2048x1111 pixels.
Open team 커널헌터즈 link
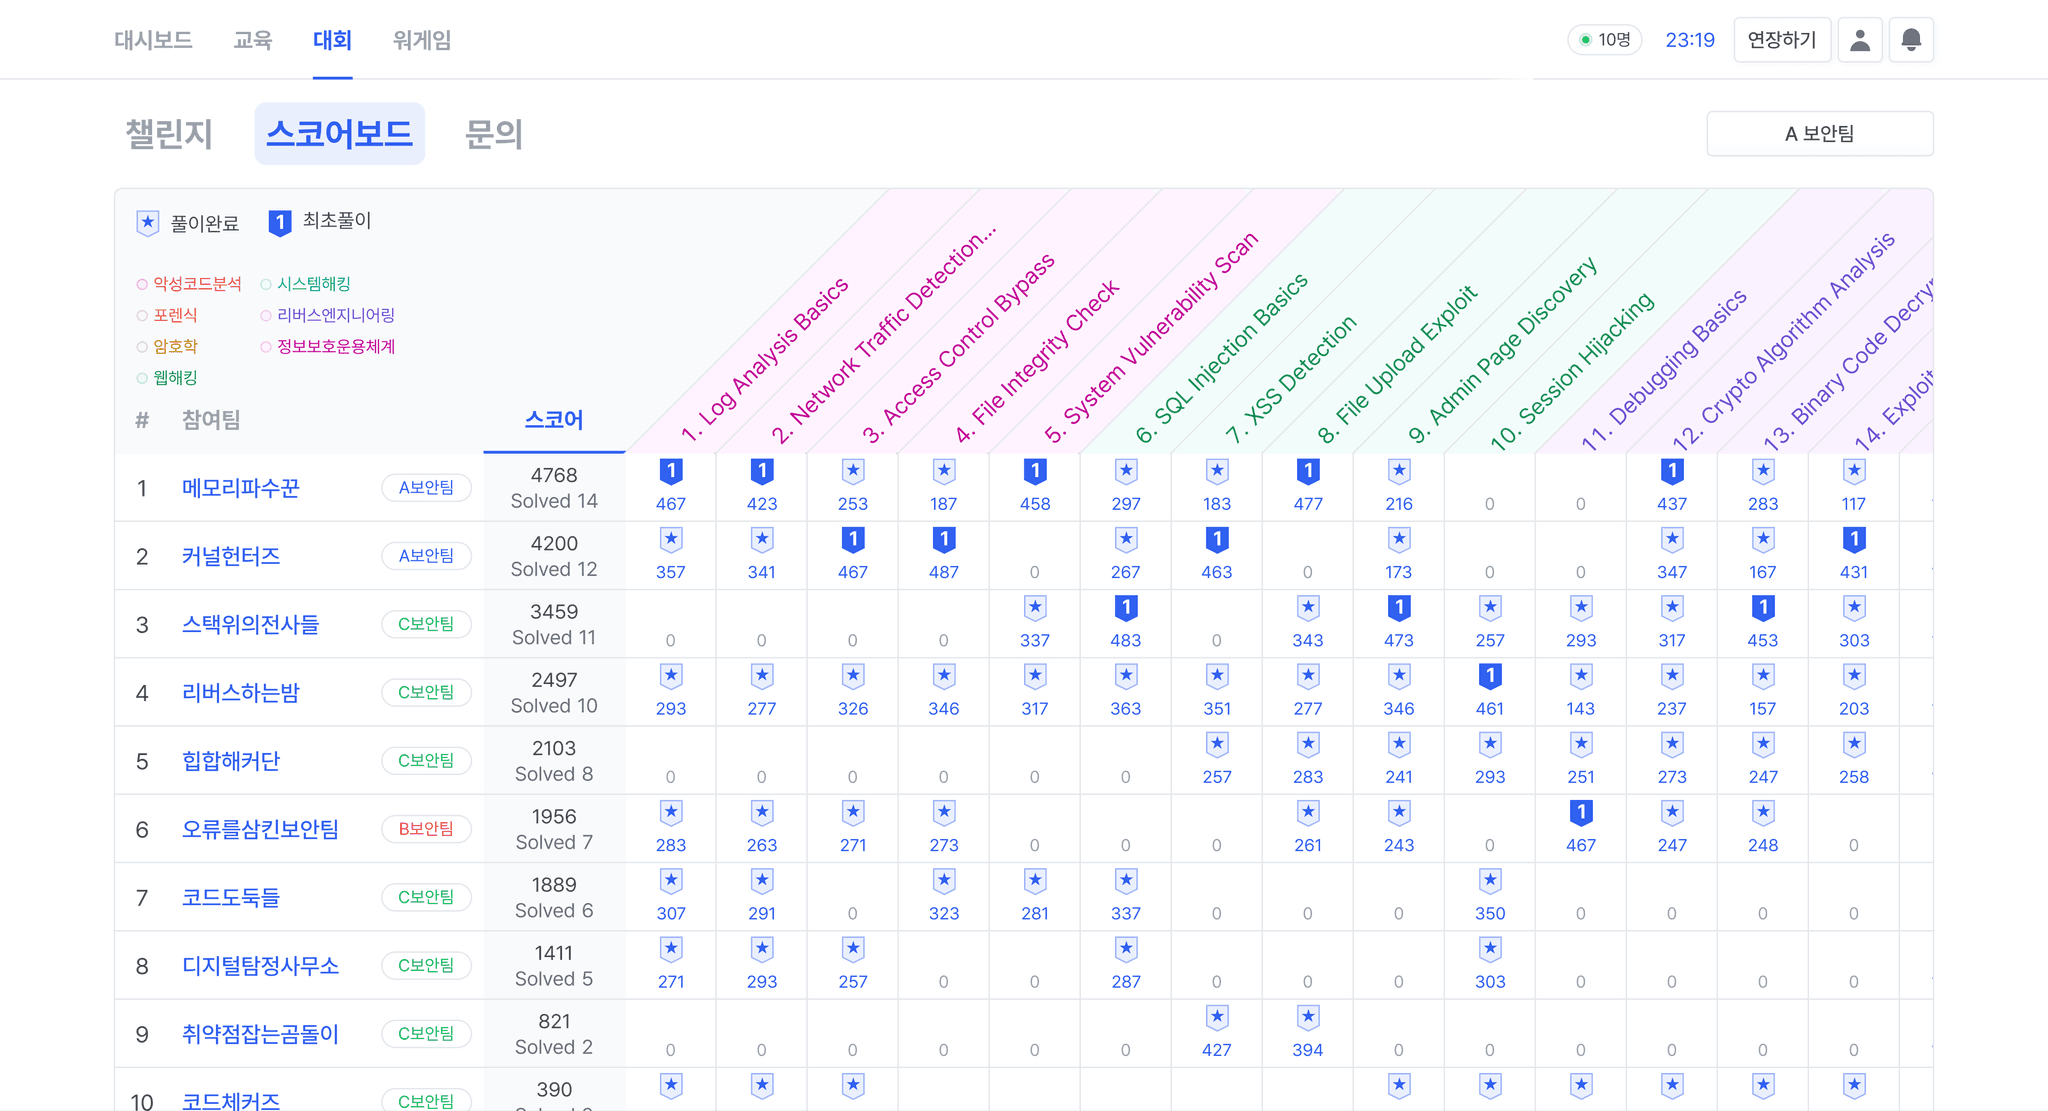tap(231, 556)
